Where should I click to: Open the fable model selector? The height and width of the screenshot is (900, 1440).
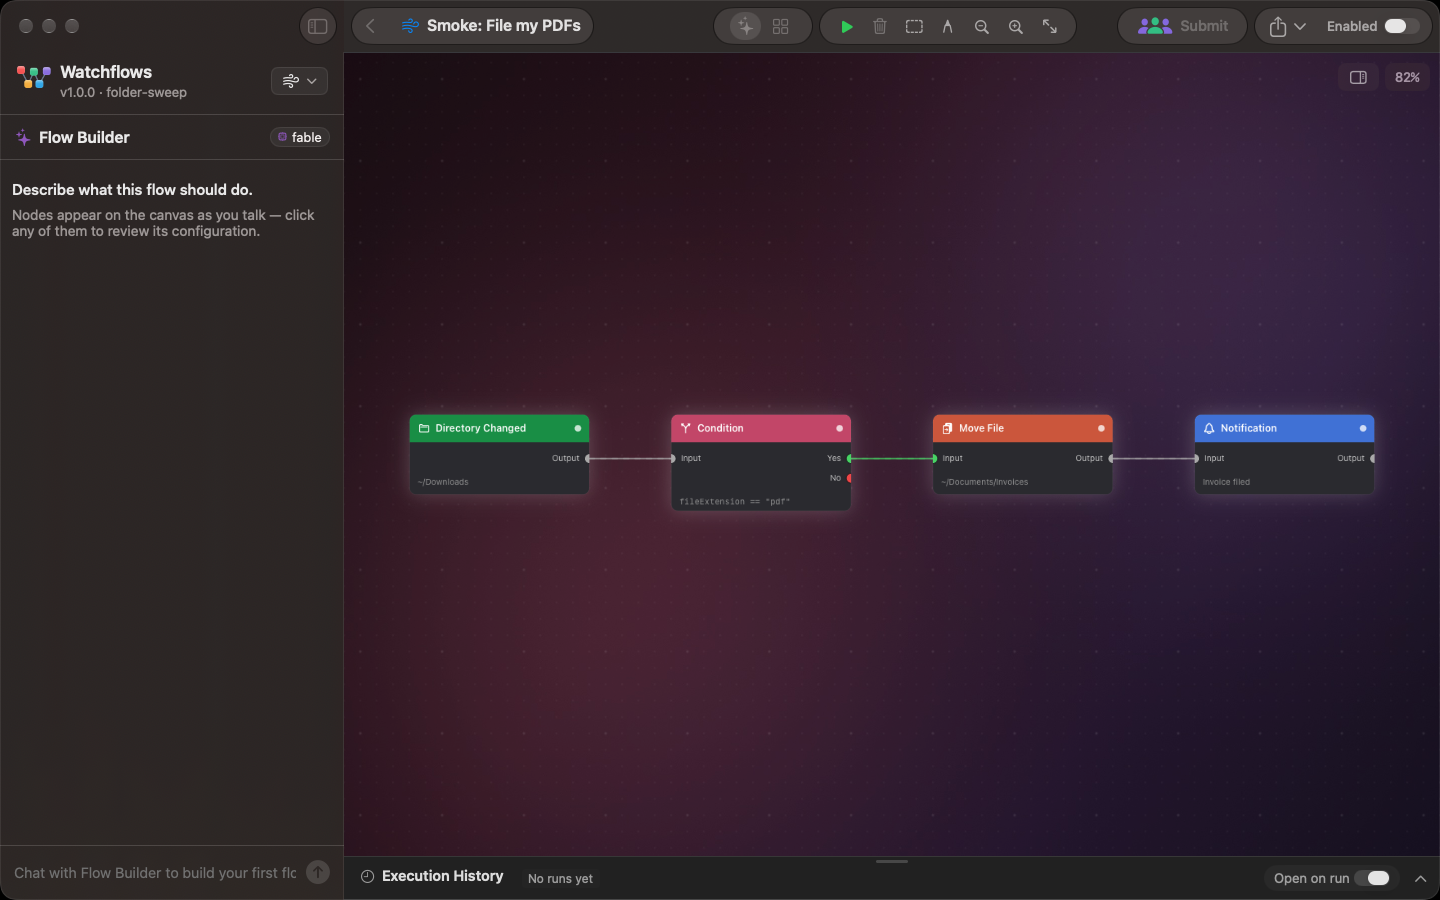(300, 137)
